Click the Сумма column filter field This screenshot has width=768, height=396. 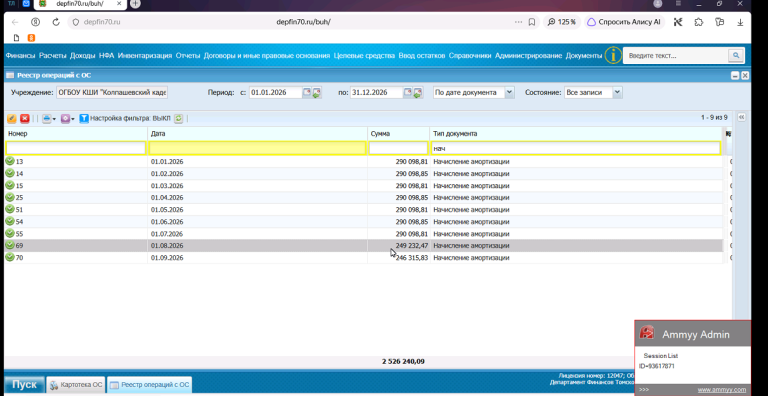tap(398, 148)
